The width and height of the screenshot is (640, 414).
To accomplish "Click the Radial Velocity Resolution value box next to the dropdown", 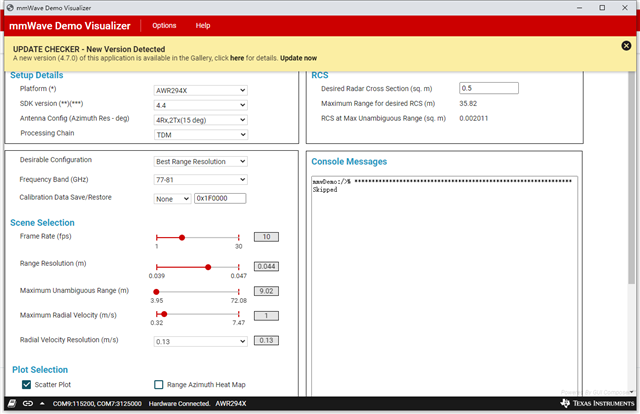I will tap(267, 340).
